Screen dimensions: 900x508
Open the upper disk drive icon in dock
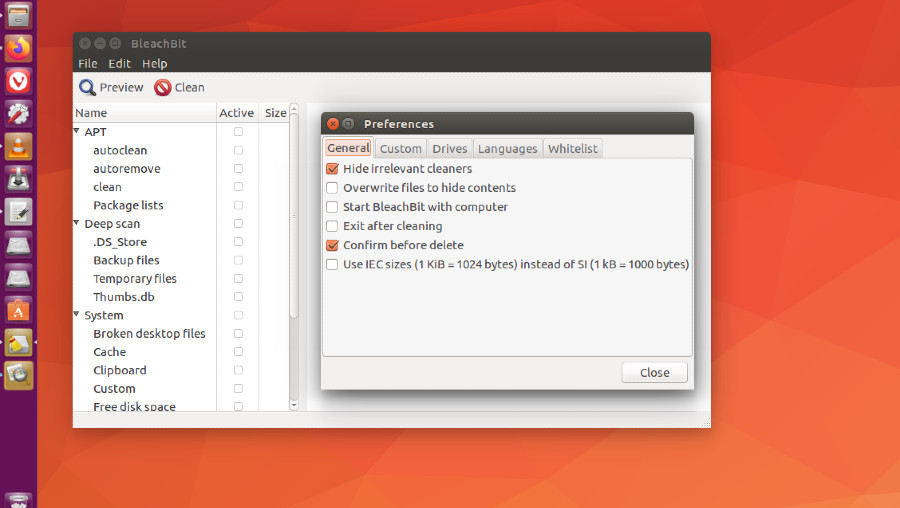(x=18, y=245)
